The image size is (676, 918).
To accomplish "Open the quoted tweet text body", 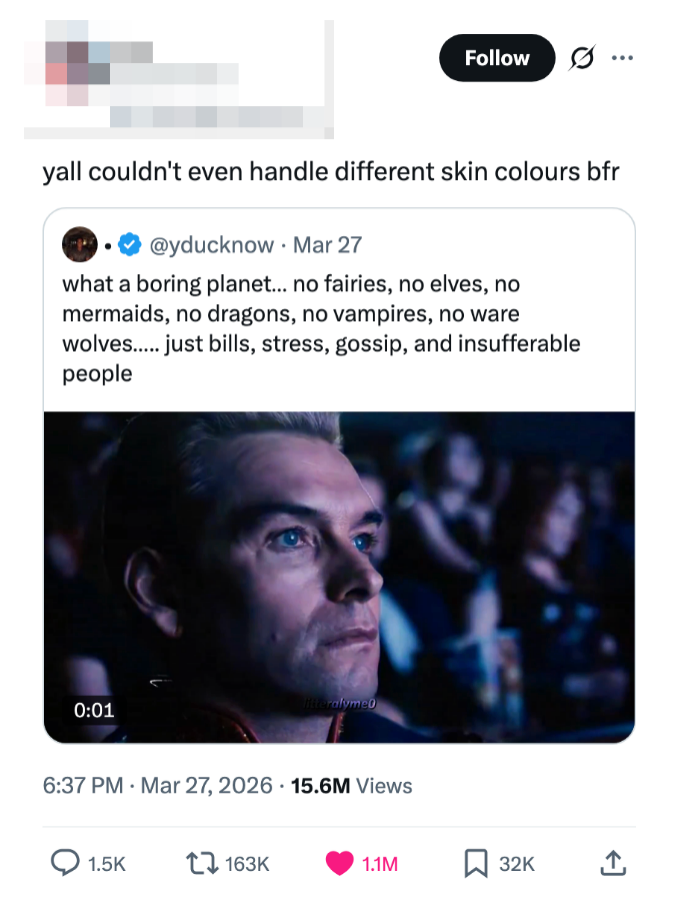I will (x=320, y=329).
